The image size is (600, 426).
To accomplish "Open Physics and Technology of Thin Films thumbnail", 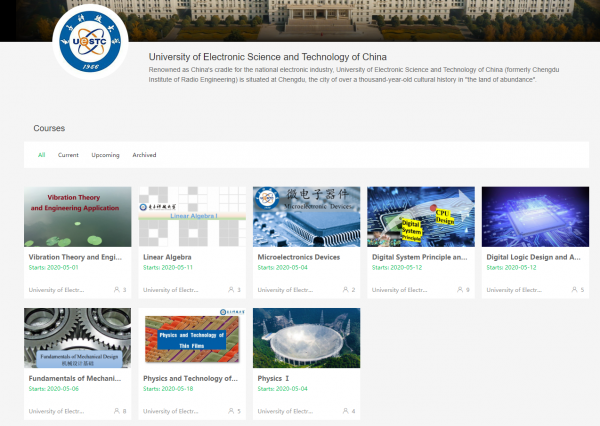I will (x=192, y=337).
